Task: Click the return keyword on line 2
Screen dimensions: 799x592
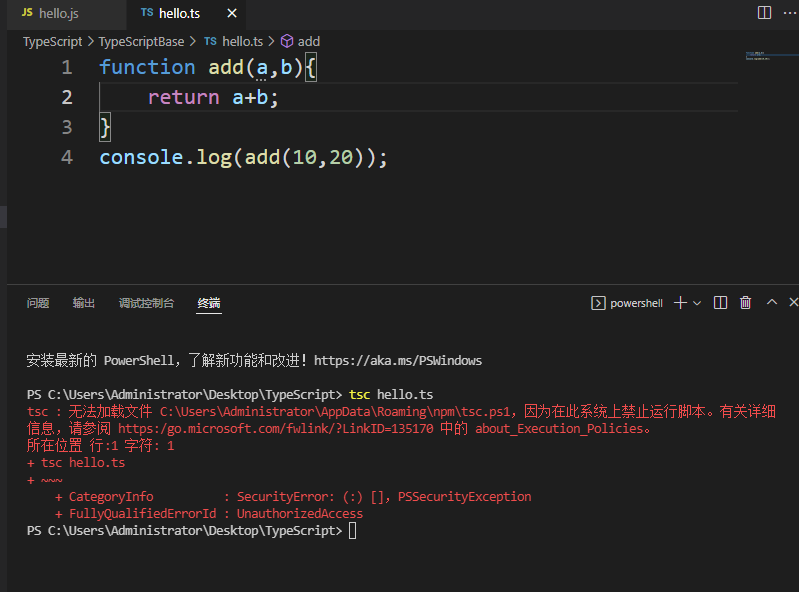Action: tap(183, 97)
